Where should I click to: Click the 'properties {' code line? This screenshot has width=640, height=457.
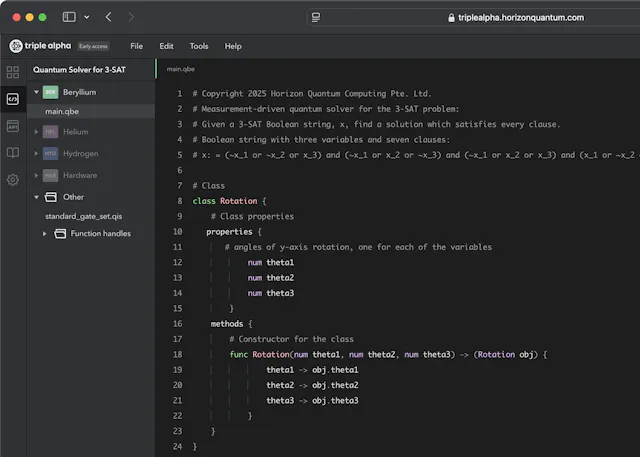point(234,232)
